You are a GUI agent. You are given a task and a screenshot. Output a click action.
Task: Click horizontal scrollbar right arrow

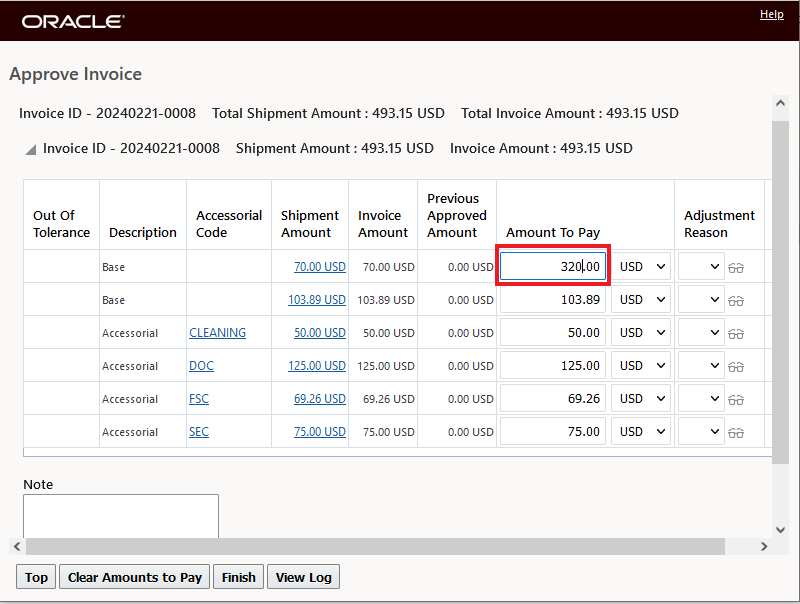point(764,546)
